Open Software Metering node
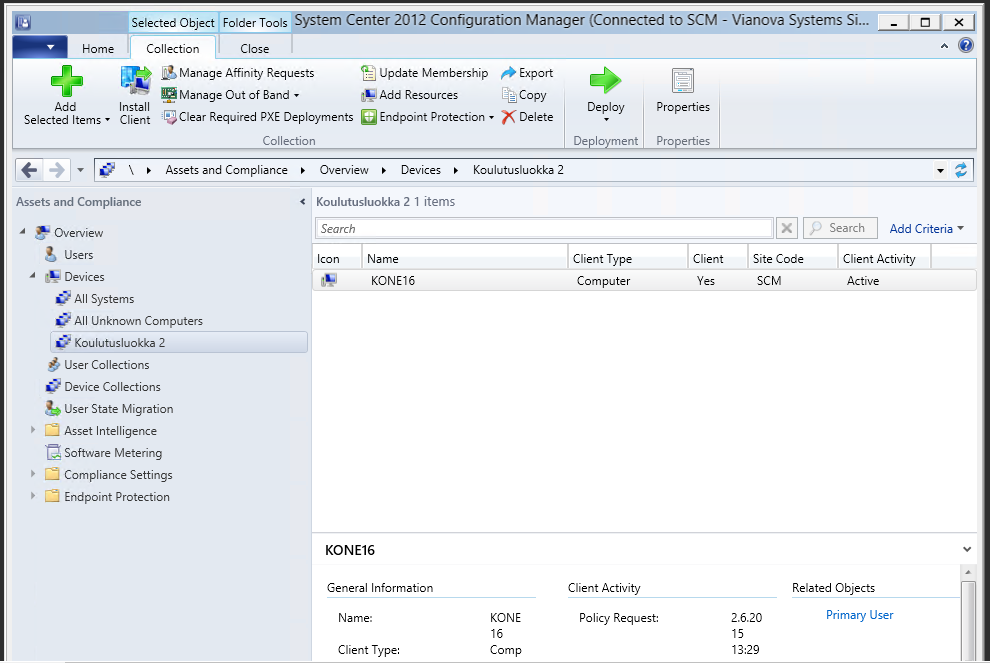Image resolution: width=990 pixels, height=663 pixels. tap(113, 453)
